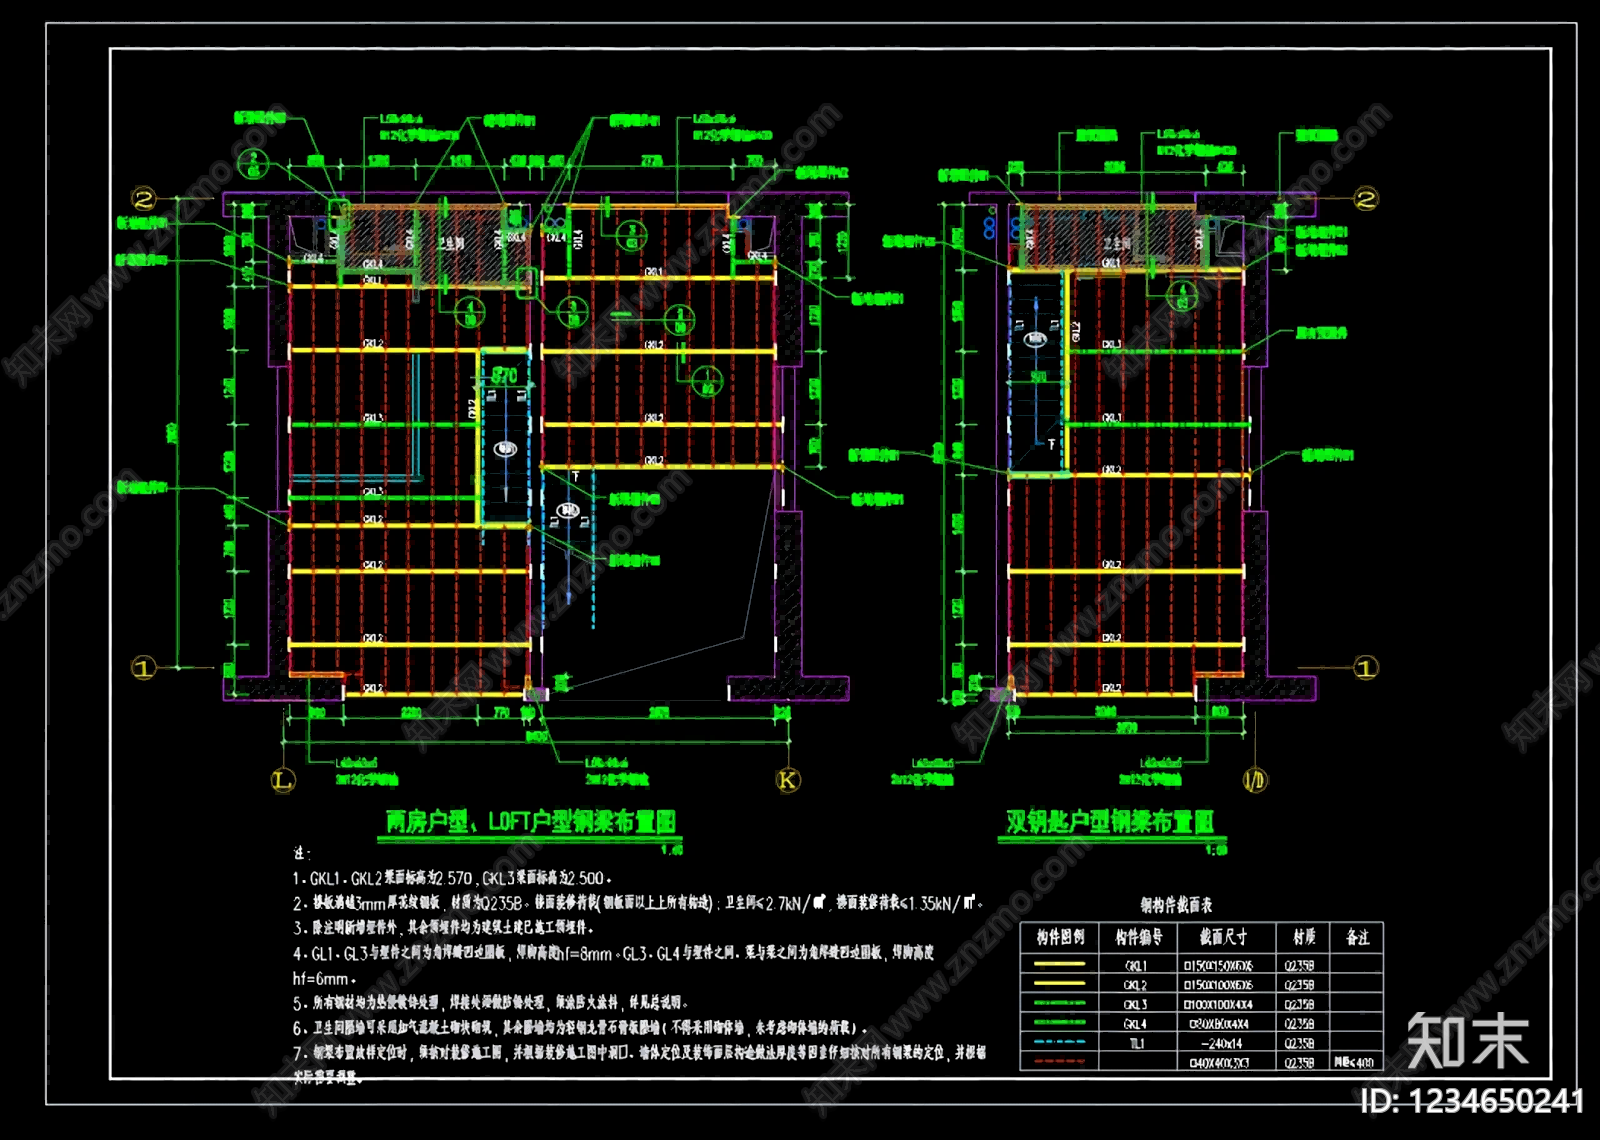Click the 注: notes heading
Screen dimensions: 1600x1140
pyautogui.click(x=301, y=853)
